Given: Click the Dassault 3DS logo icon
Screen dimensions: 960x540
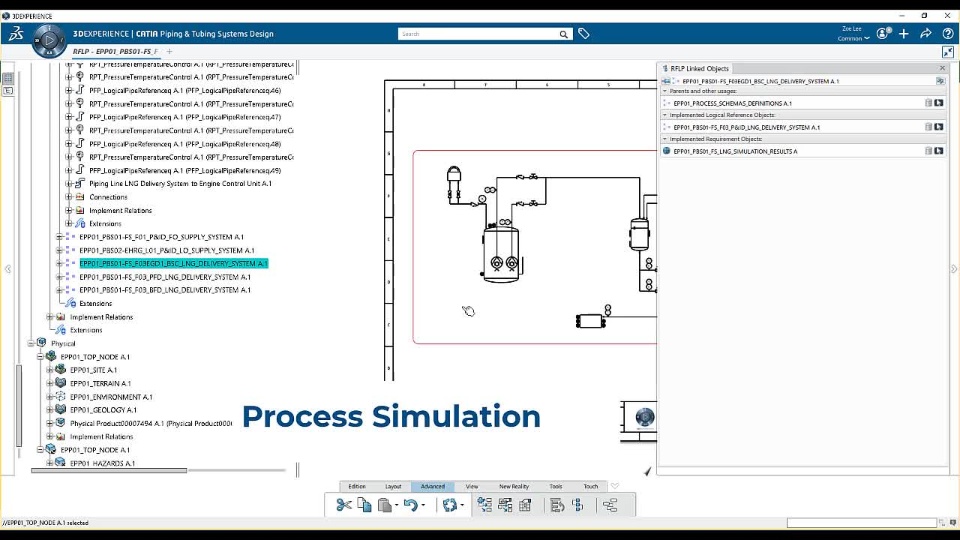Looking at the screenshot, I should pyautogui.click(x=16, y=34).
